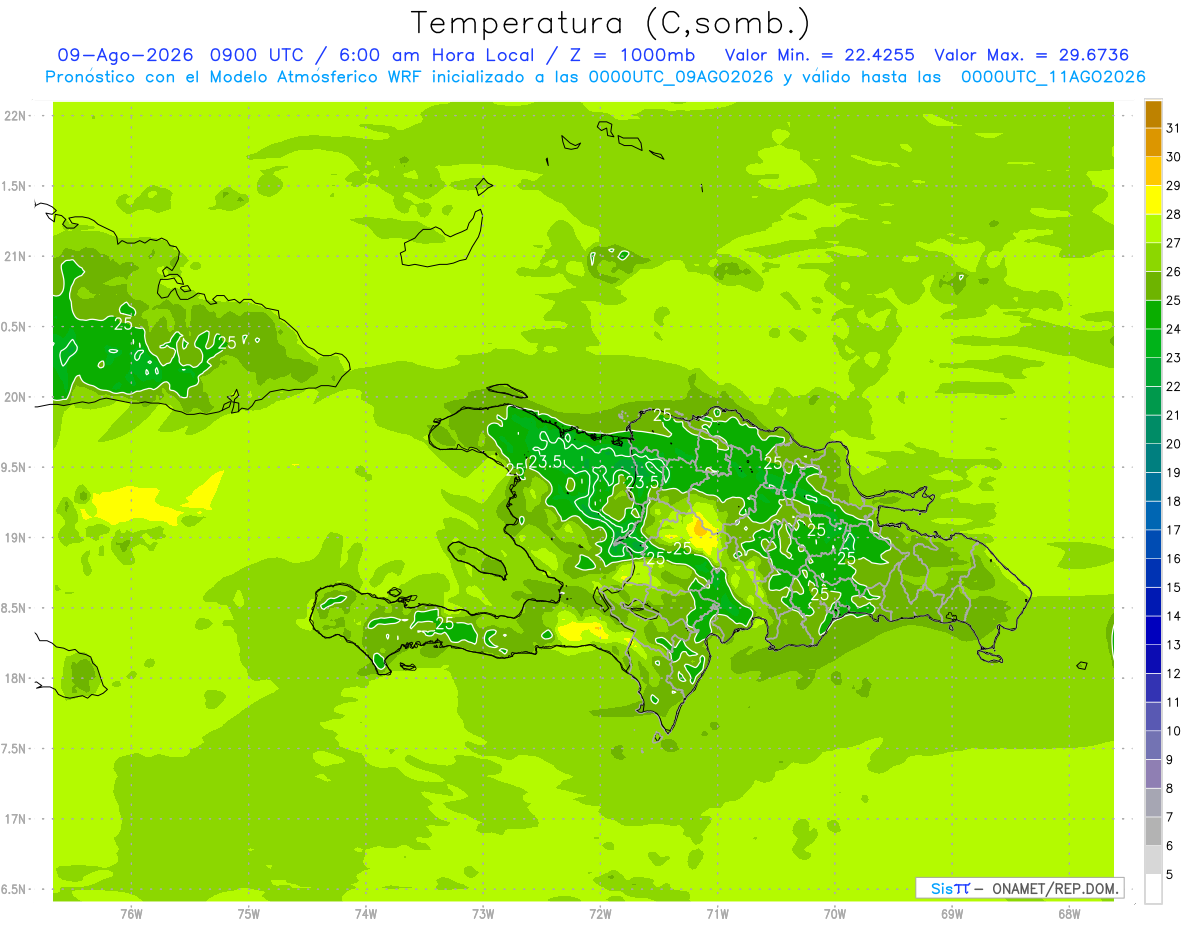The height and width of the screenshot is (927, 1200).
Task: Click the '7.5N' latitude label
Action: tap(15, 749)
